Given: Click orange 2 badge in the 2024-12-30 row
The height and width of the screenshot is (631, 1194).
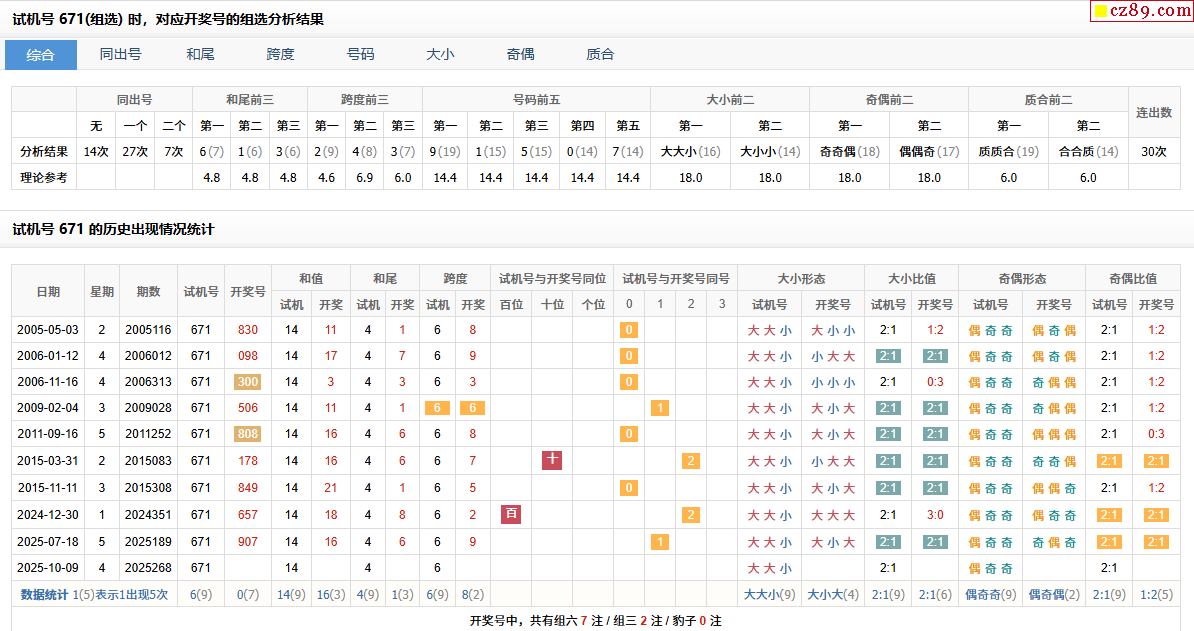Looking at the screenshot, I should pyautogui.click(x=690, y=514).
